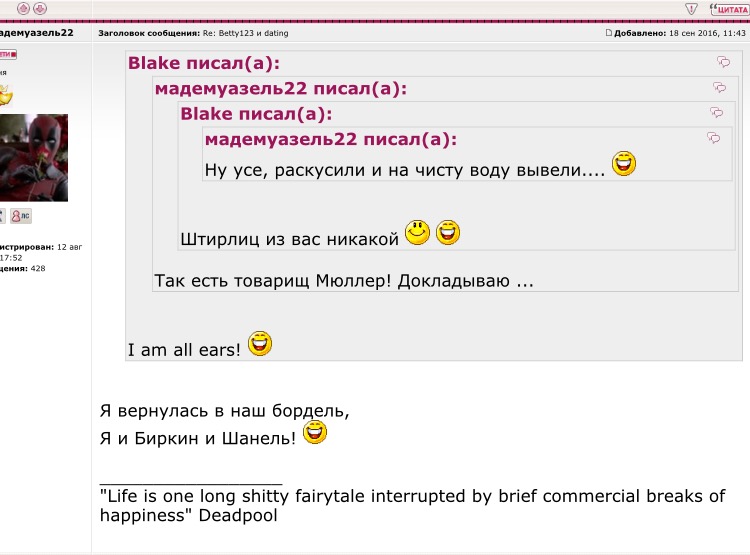Click the speech bubble icon in outermost Blake quote
The width and height of the screenshot is (750, 555).
click(723, 62)
